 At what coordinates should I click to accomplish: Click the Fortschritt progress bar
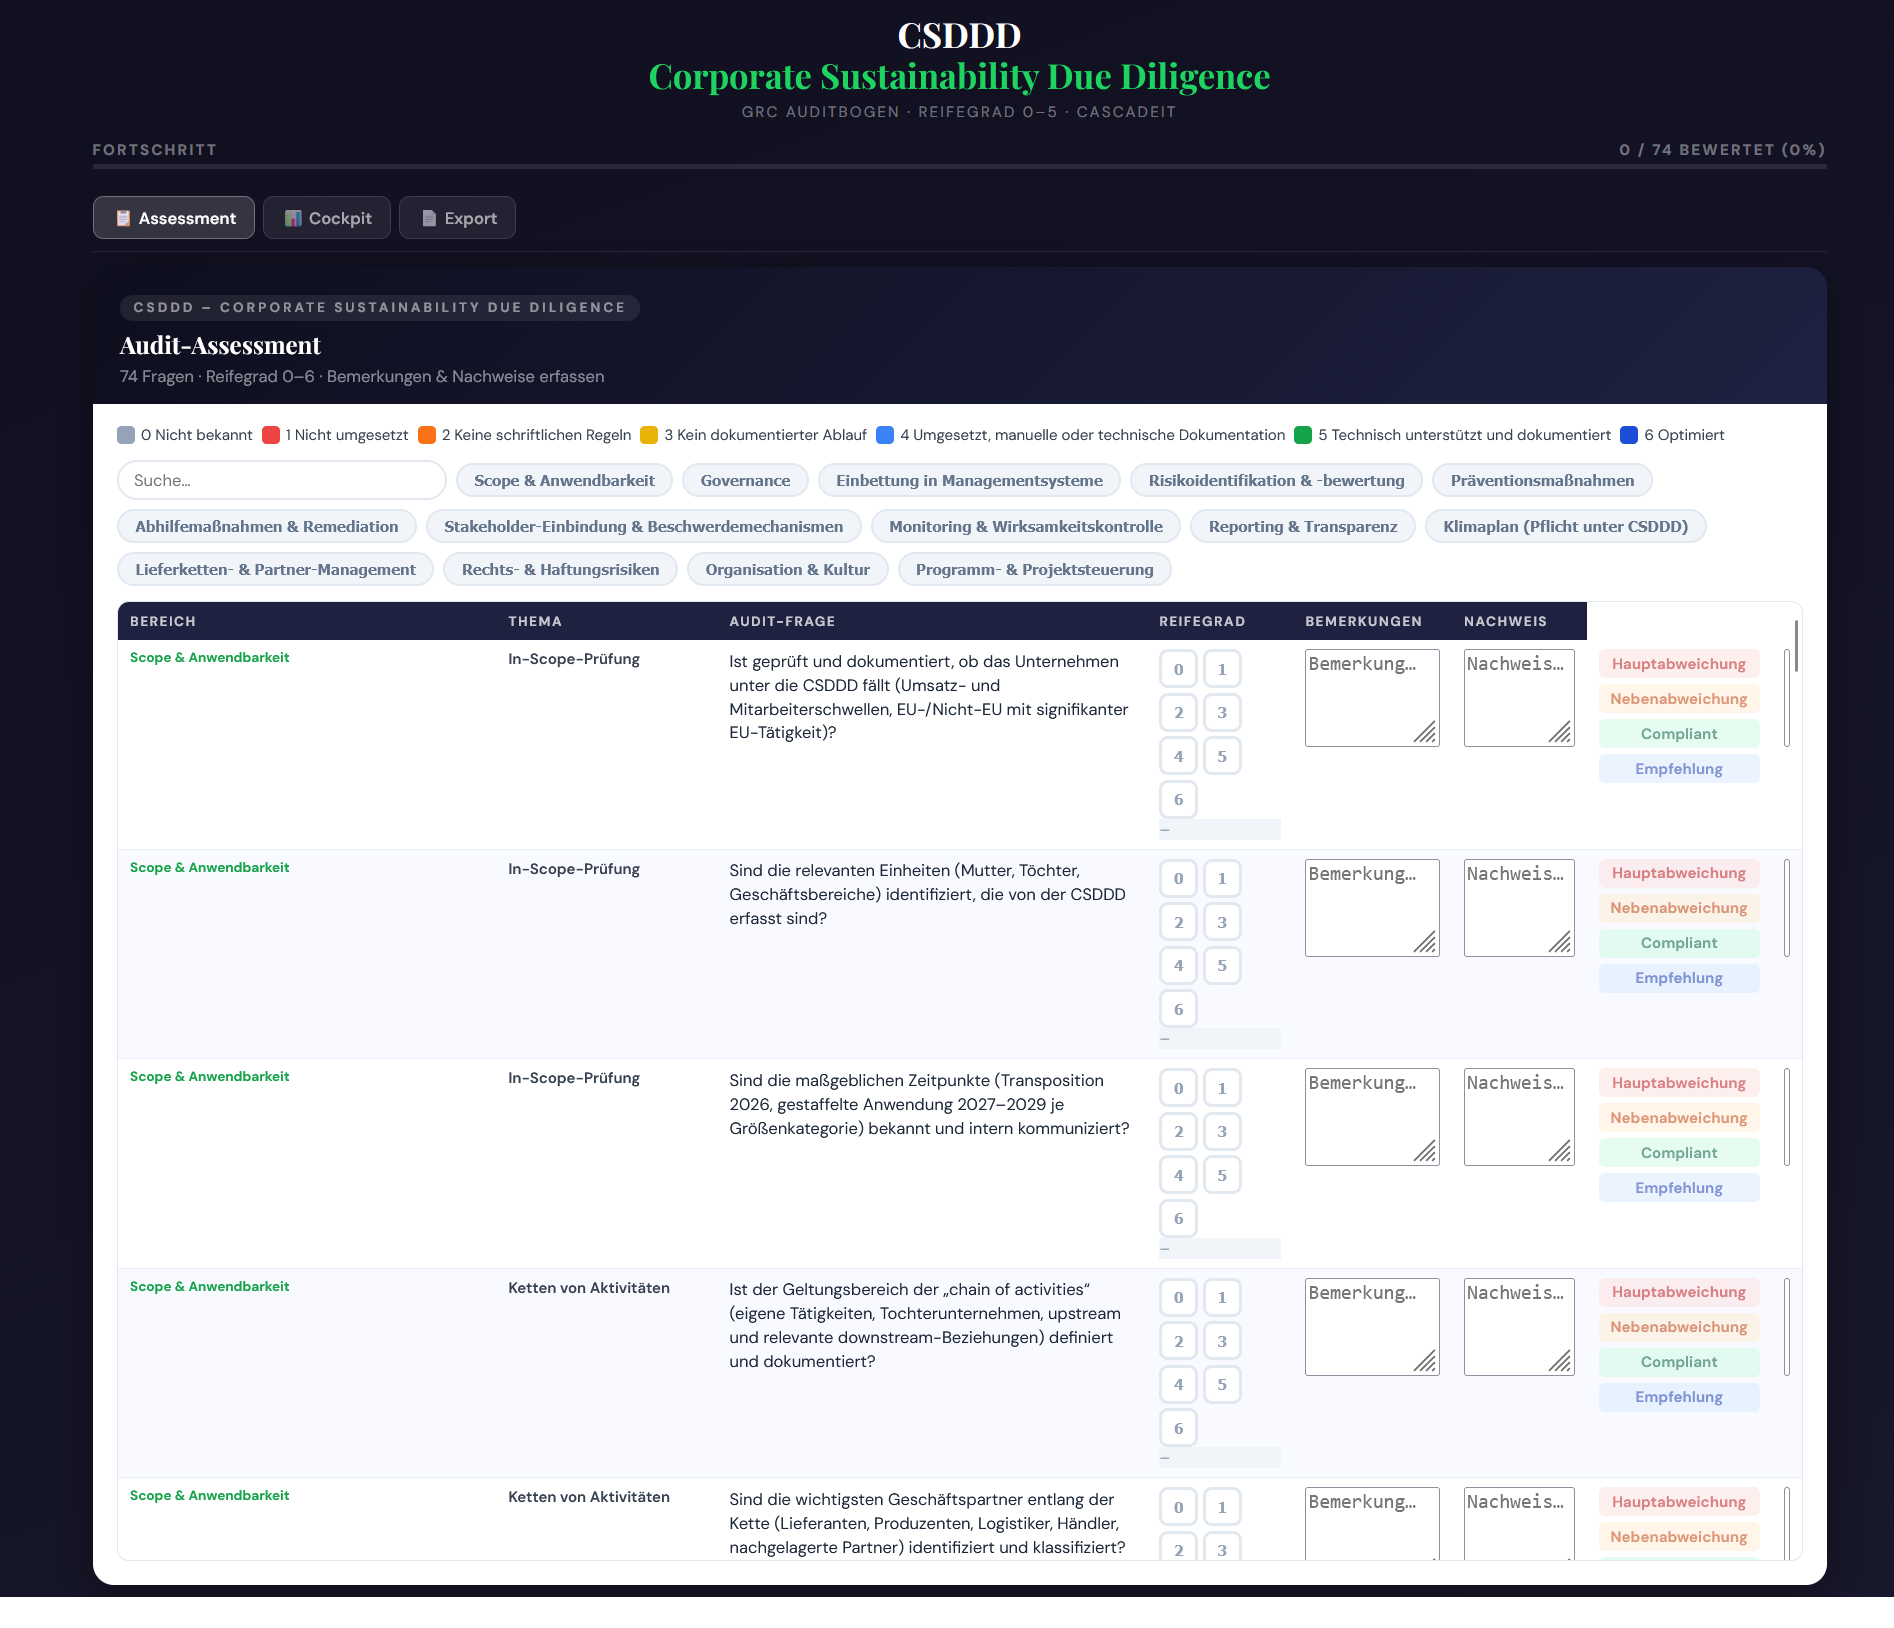[960, 166]
